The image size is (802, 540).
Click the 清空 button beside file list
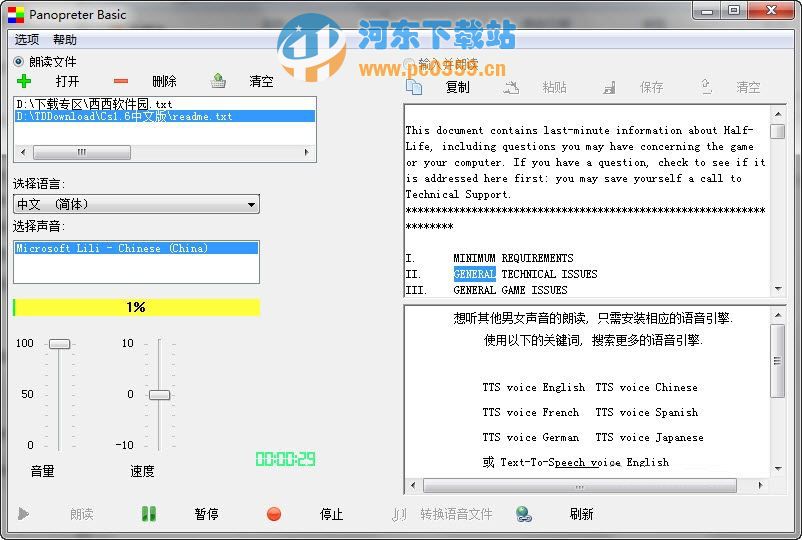pos(261,81)
